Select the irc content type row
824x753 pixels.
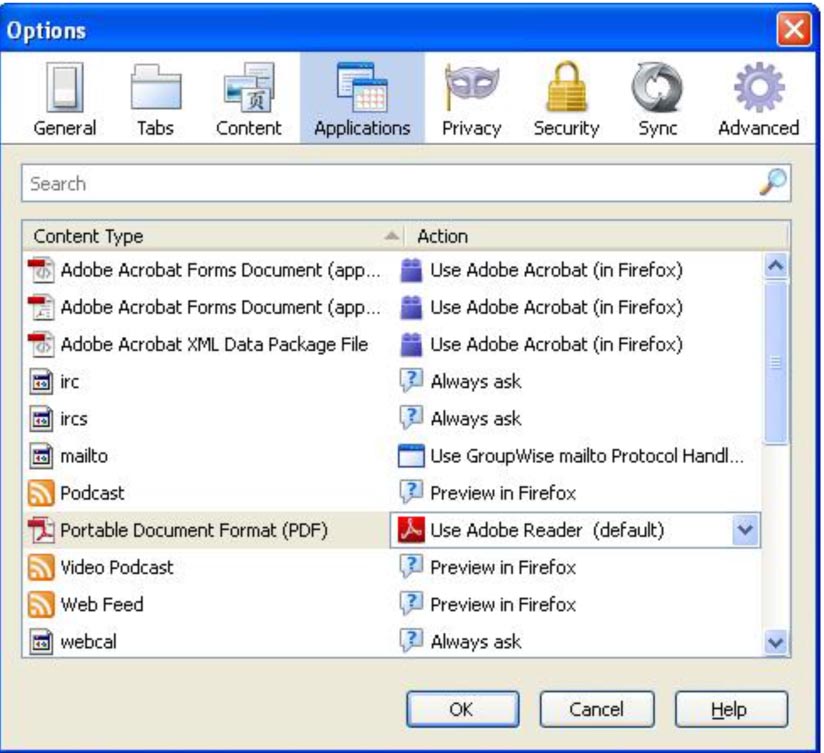coord(392,381)
